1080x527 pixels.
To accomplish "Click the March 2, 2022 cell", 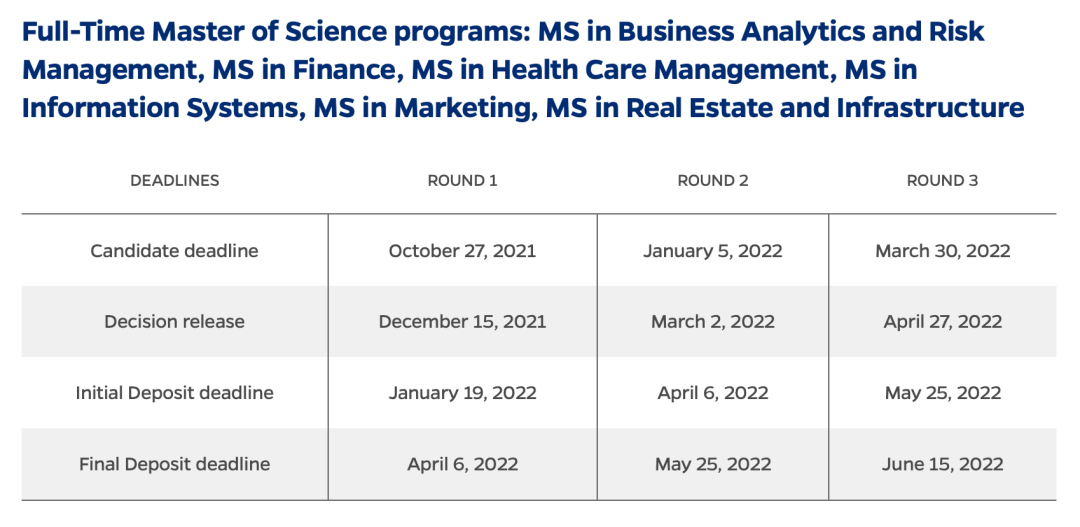I will point(713,322).
